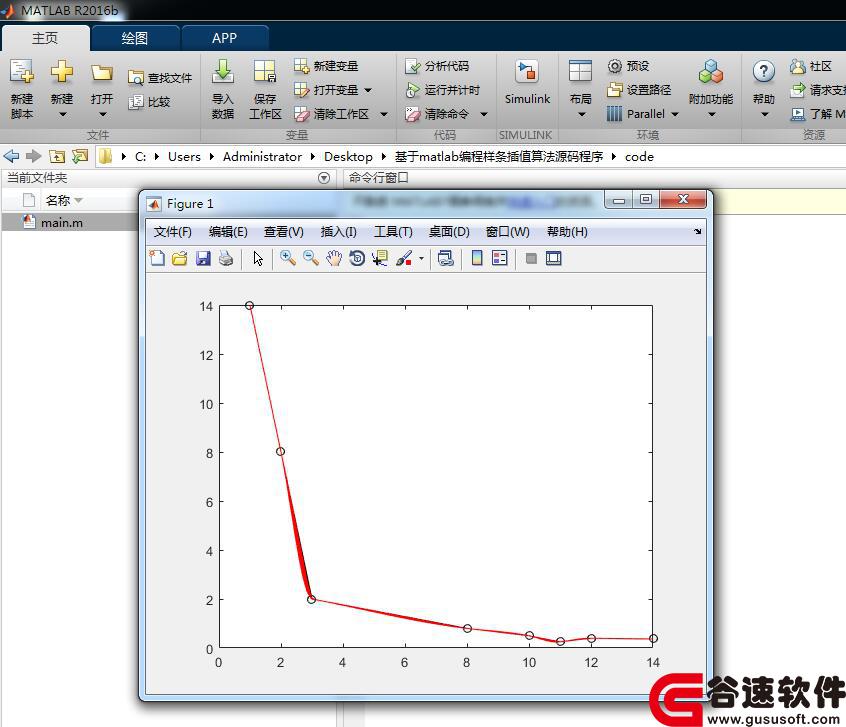Go up one folder level

pos(57,157)
